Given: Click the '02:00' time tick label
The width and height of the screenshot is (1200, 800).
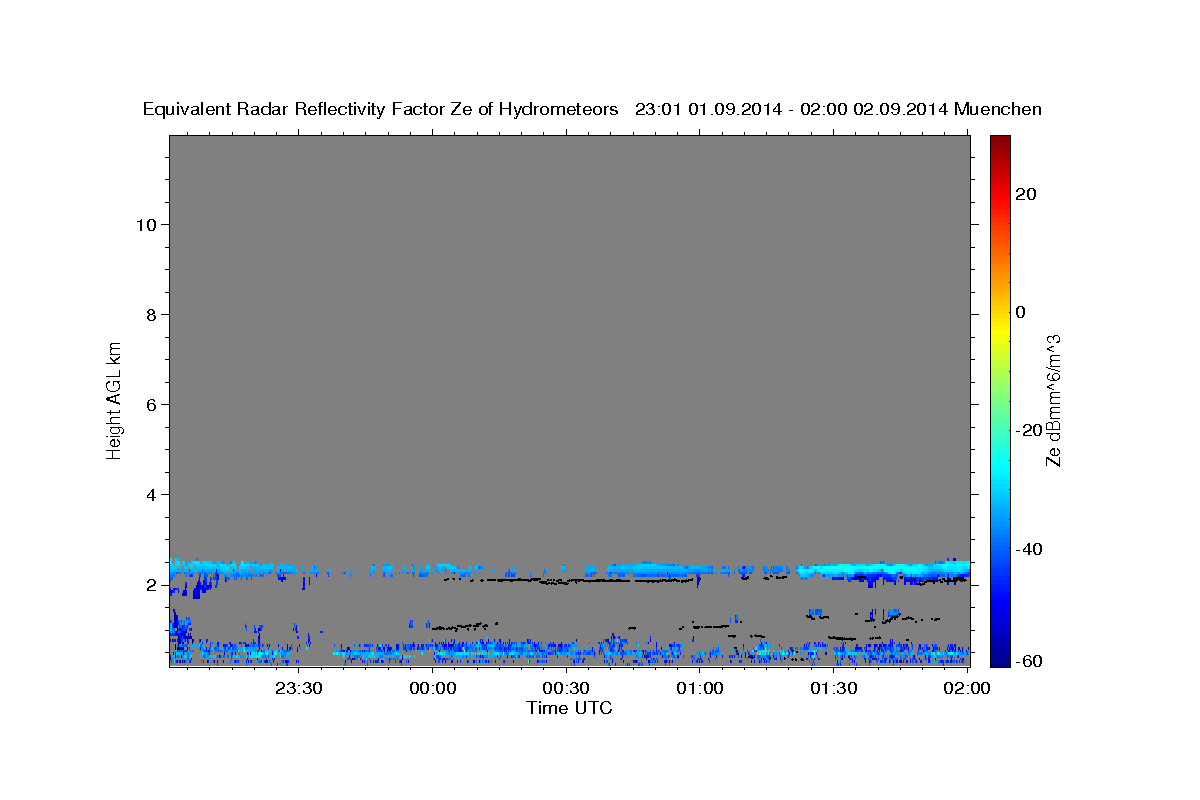Looking at the screenshot, I should pos(967,689).
